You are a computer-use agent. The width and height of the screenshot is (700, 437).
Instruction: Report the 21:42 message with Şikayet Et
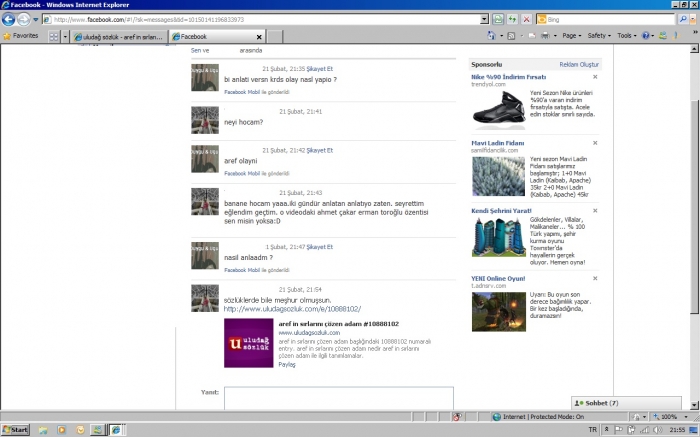point(320,150)
